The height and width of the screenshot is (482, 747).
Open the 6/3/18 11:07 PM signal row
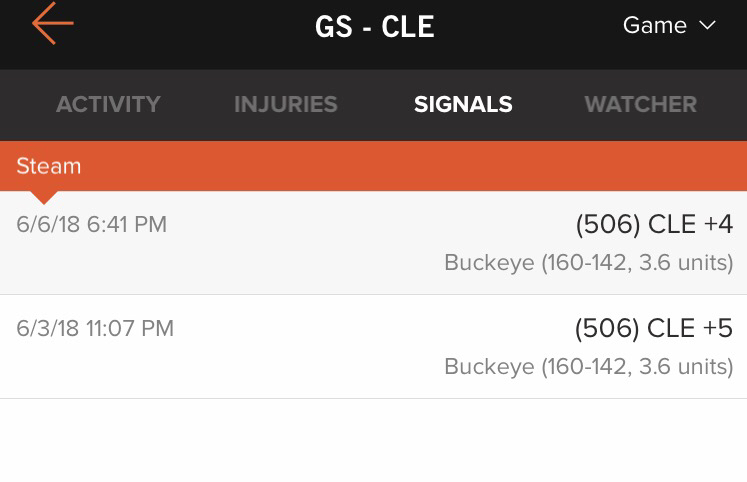[x=374, y=347]
